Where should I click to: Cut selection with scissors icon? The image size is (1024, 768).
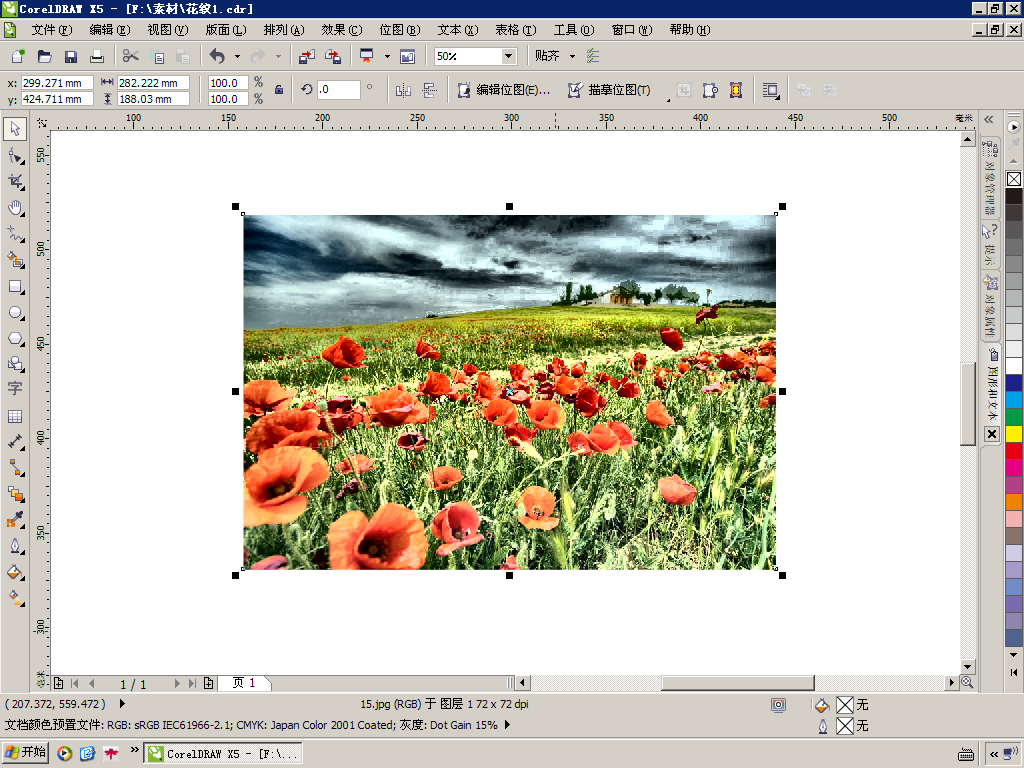click(131, 56)
